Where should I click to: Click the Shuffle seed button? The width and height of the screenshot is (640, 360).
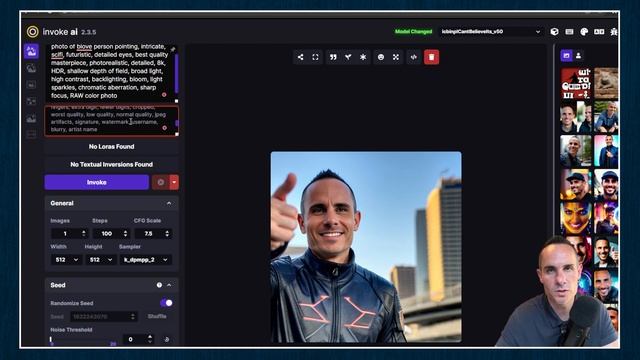tap(157, 316)
